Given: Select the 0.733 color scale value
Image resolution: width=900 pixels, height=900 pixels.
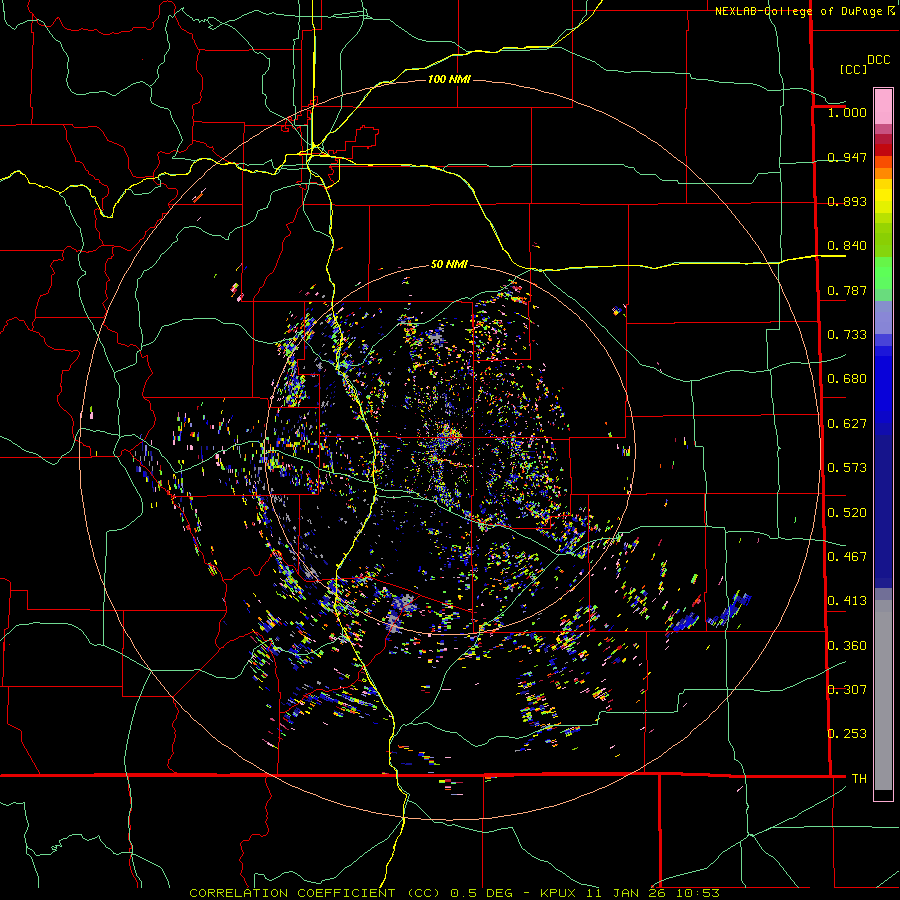Looking at the screenshot, I should tap(847, 335).
